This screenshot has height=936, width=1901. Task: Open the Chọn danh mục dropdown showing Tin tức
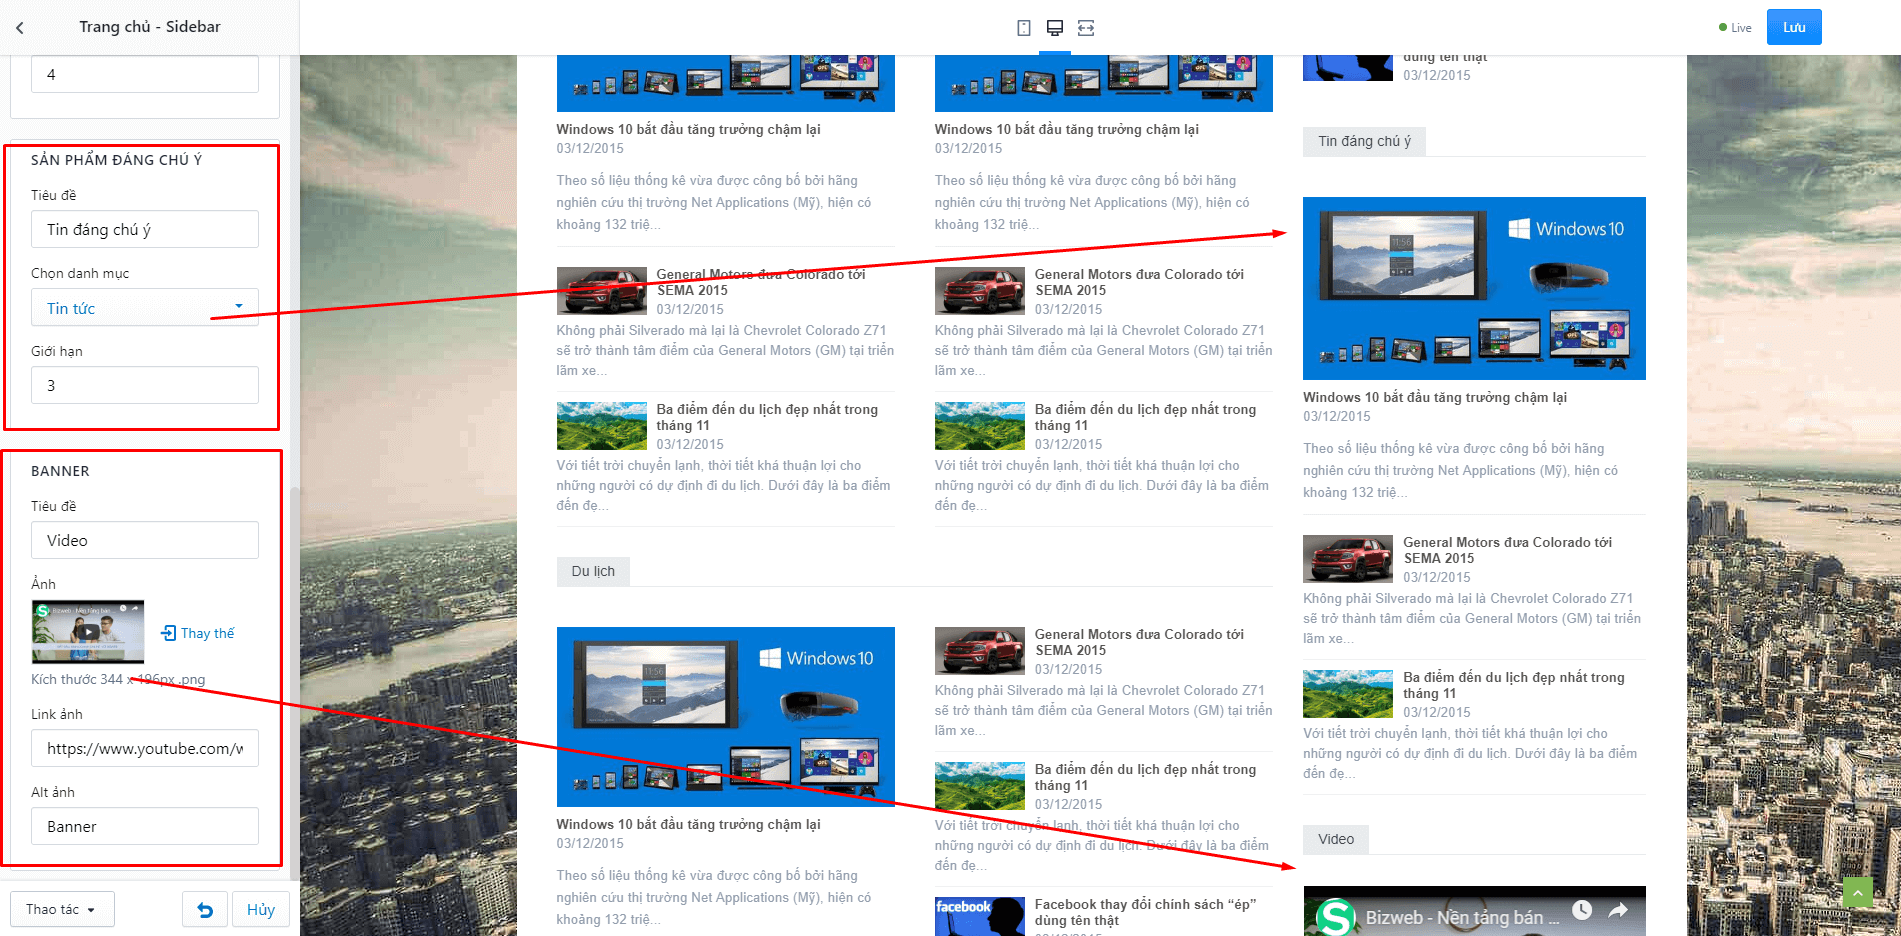145,308
